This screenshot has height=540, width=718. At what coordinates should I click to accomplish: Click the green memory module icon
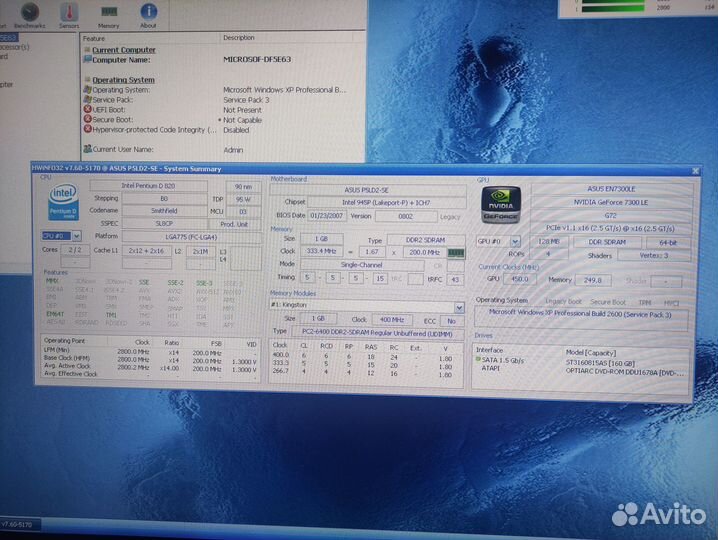(x=455, y=254)
